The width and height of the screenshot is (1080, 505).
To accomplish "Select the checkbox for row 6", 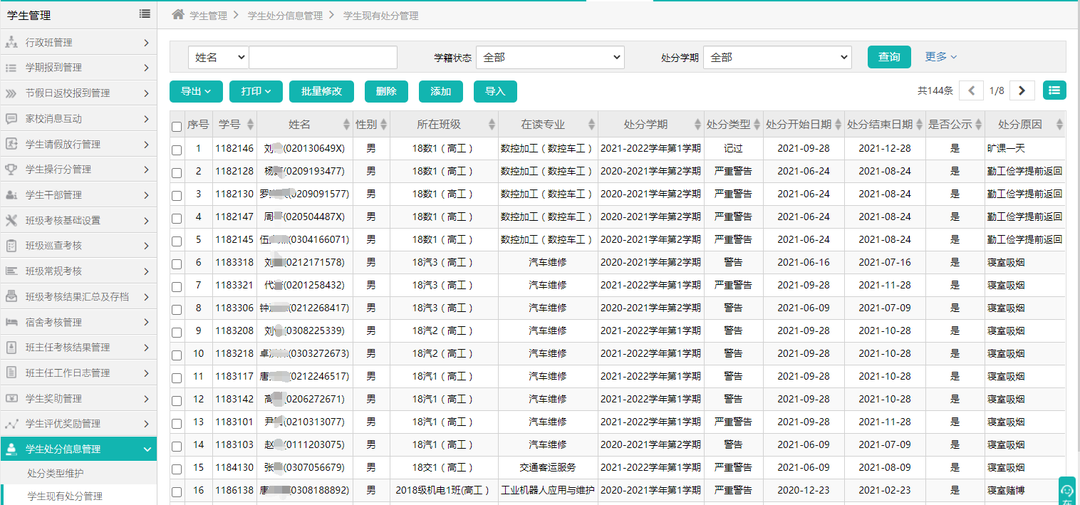I will [177, 263].
